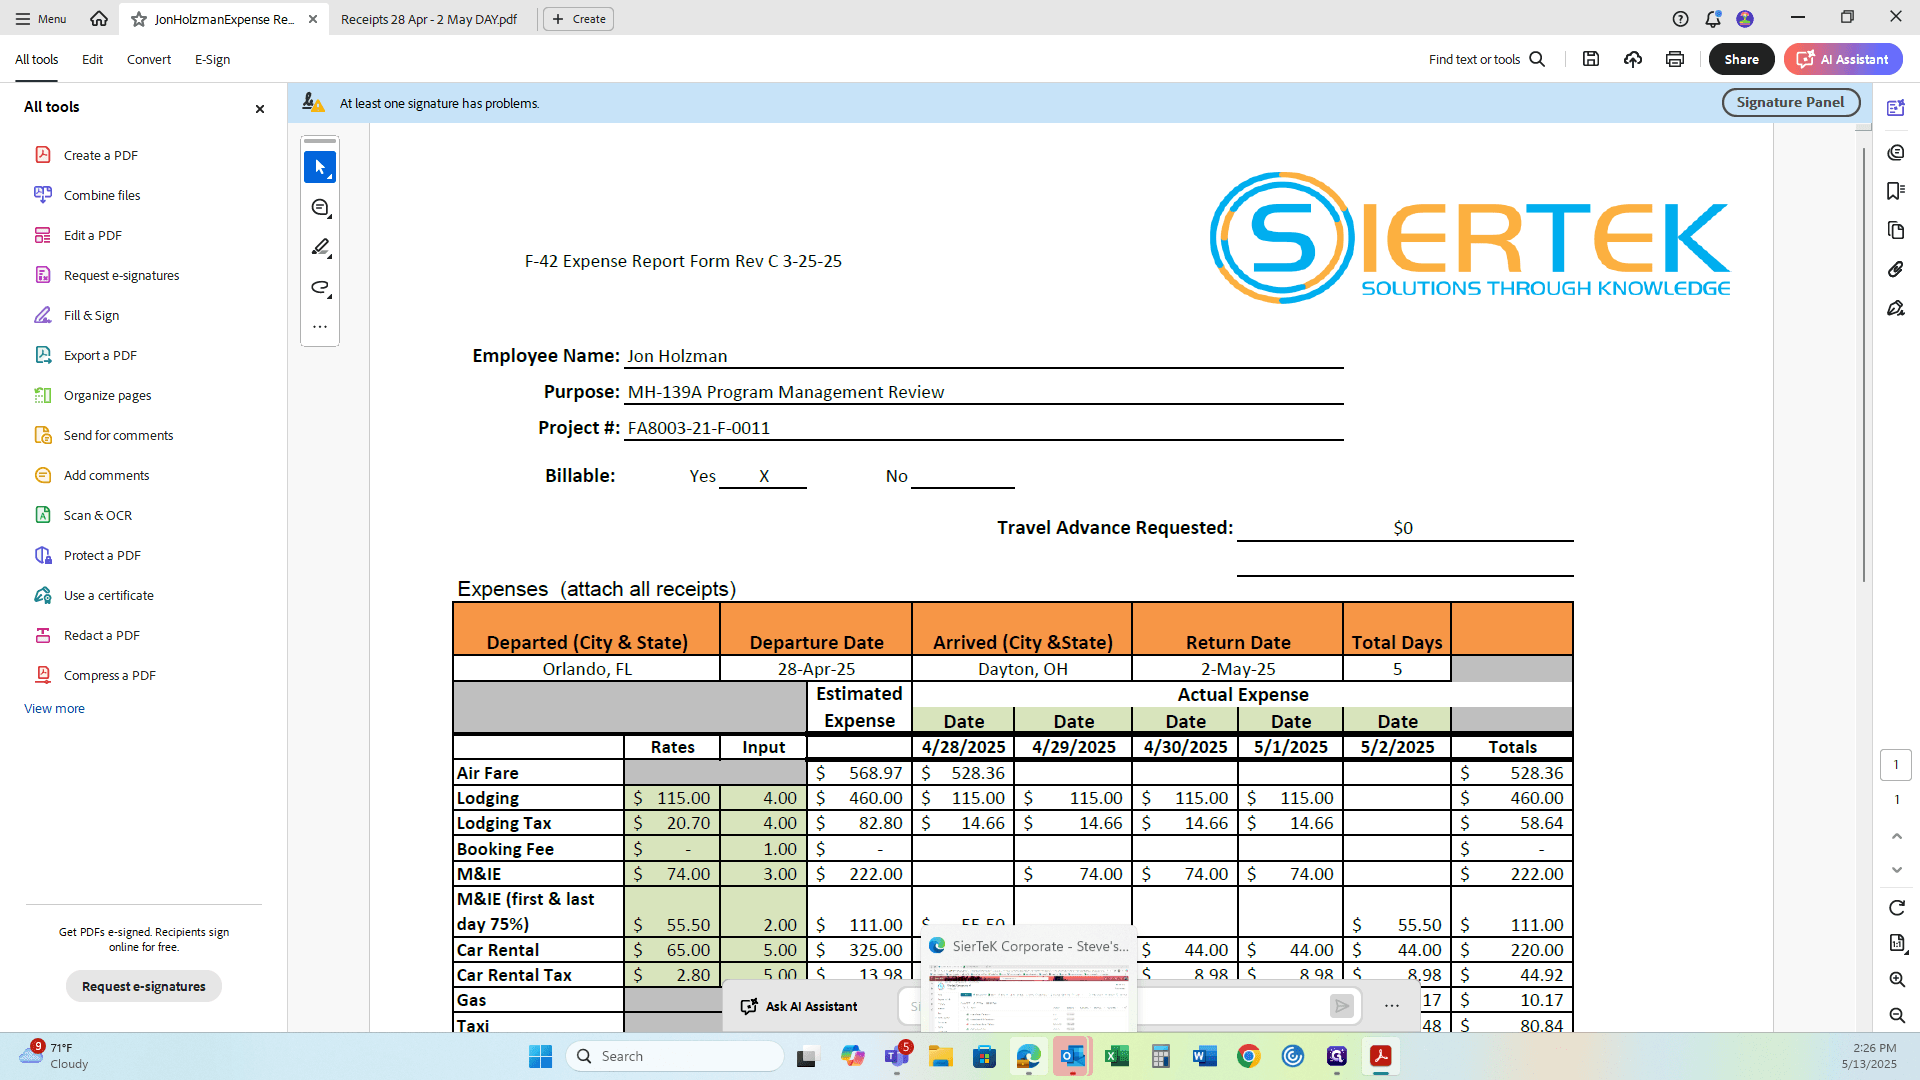Open Google Chrome from the taskbar

1248,1056
